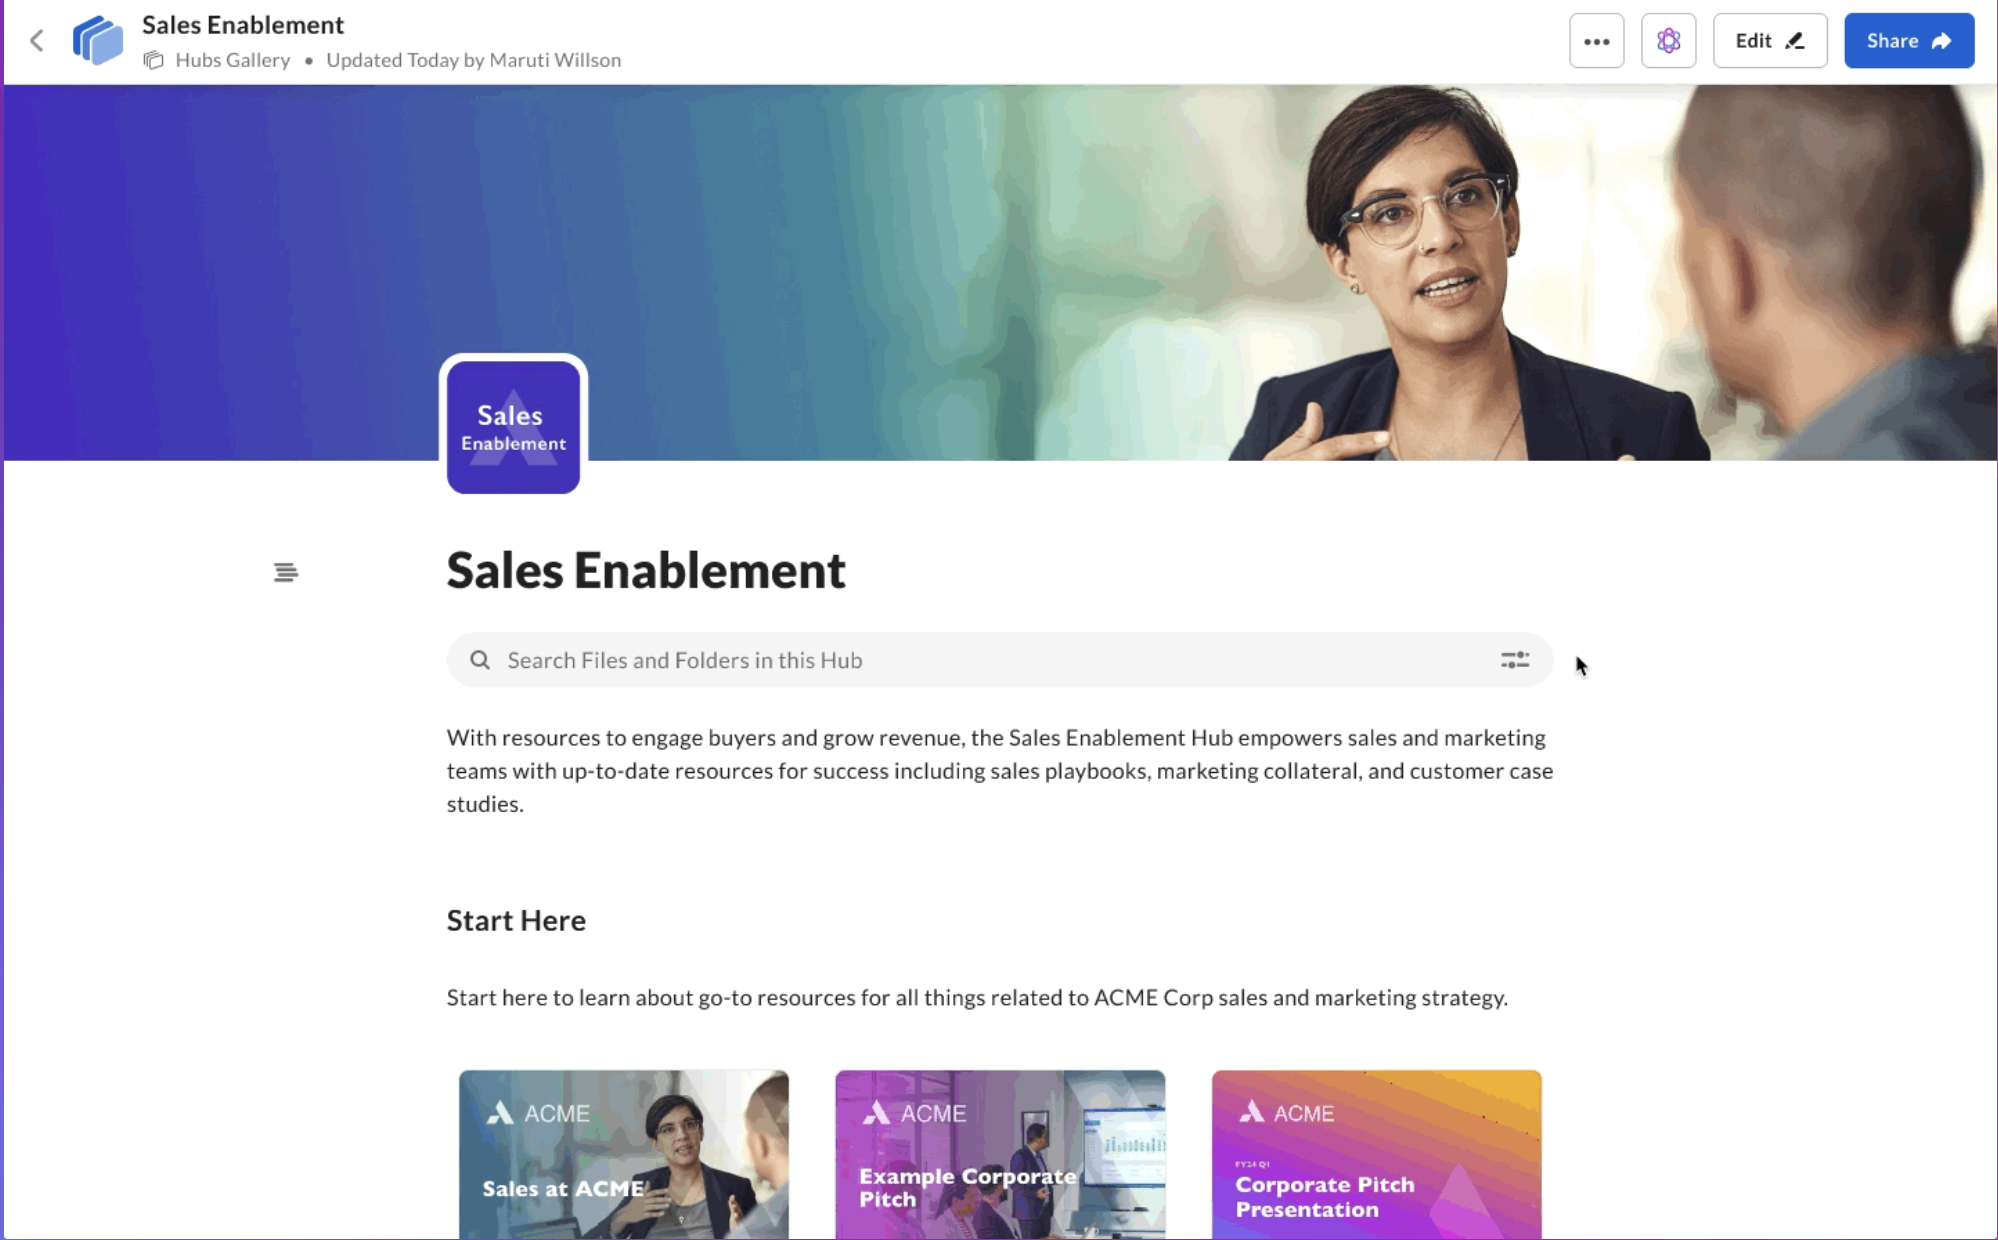Click the search magnifier icon in hub
The height and width of the screenshot is (1240, 1998).
[480, 660]
